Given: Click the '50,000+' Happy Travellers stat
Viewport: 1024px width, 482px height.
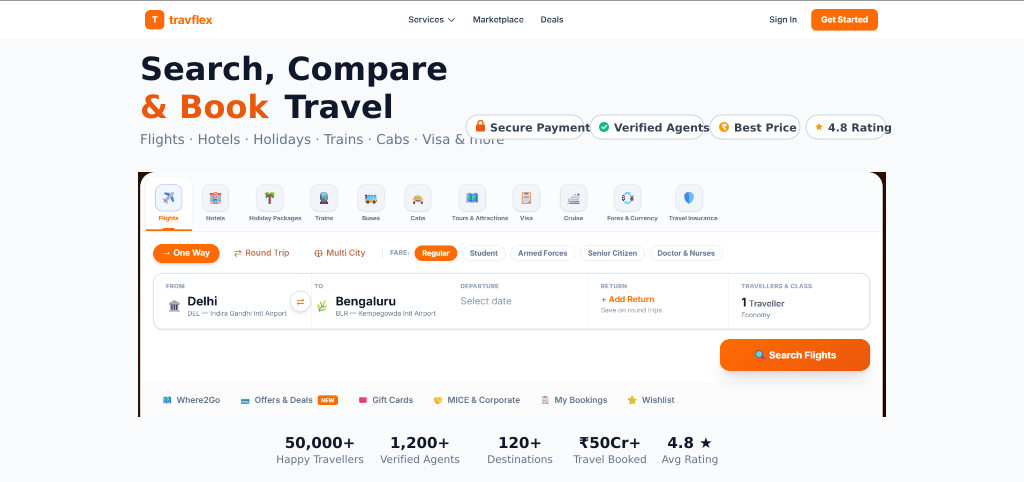Looking at the screenshot, I should coord(320,450).
